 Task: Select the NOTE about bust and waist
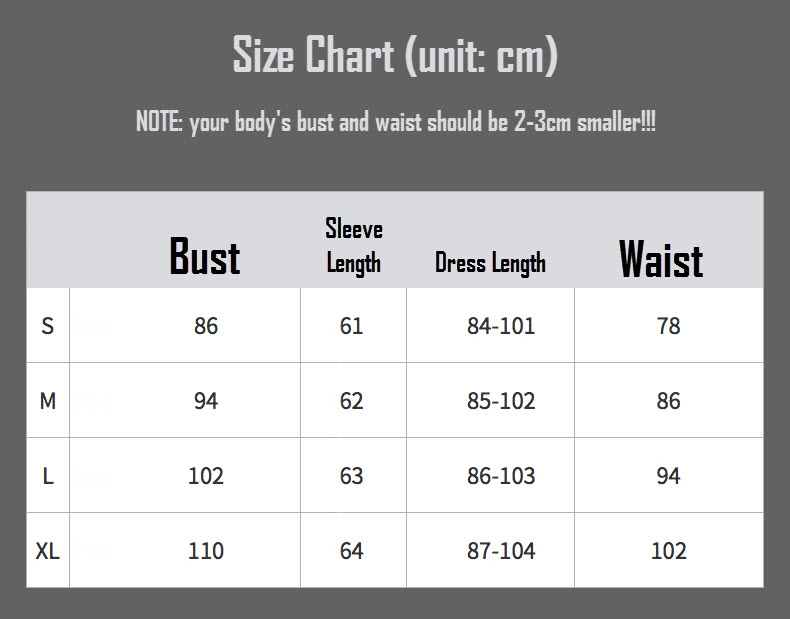396,122
